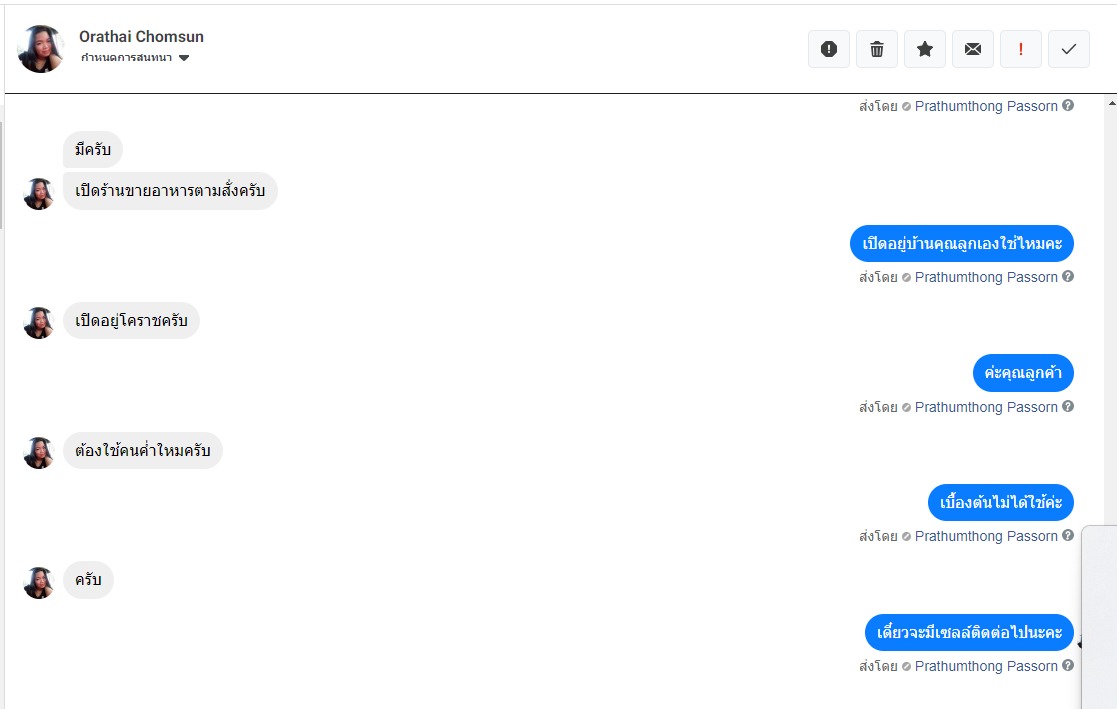Open the Prathumthong Passorn link under "เดี๋ยวจะมีเซลล์ติดต่อไปนะคะ"
The height and width of the screenshot is (709, 1117).
[x=985, y=666]
